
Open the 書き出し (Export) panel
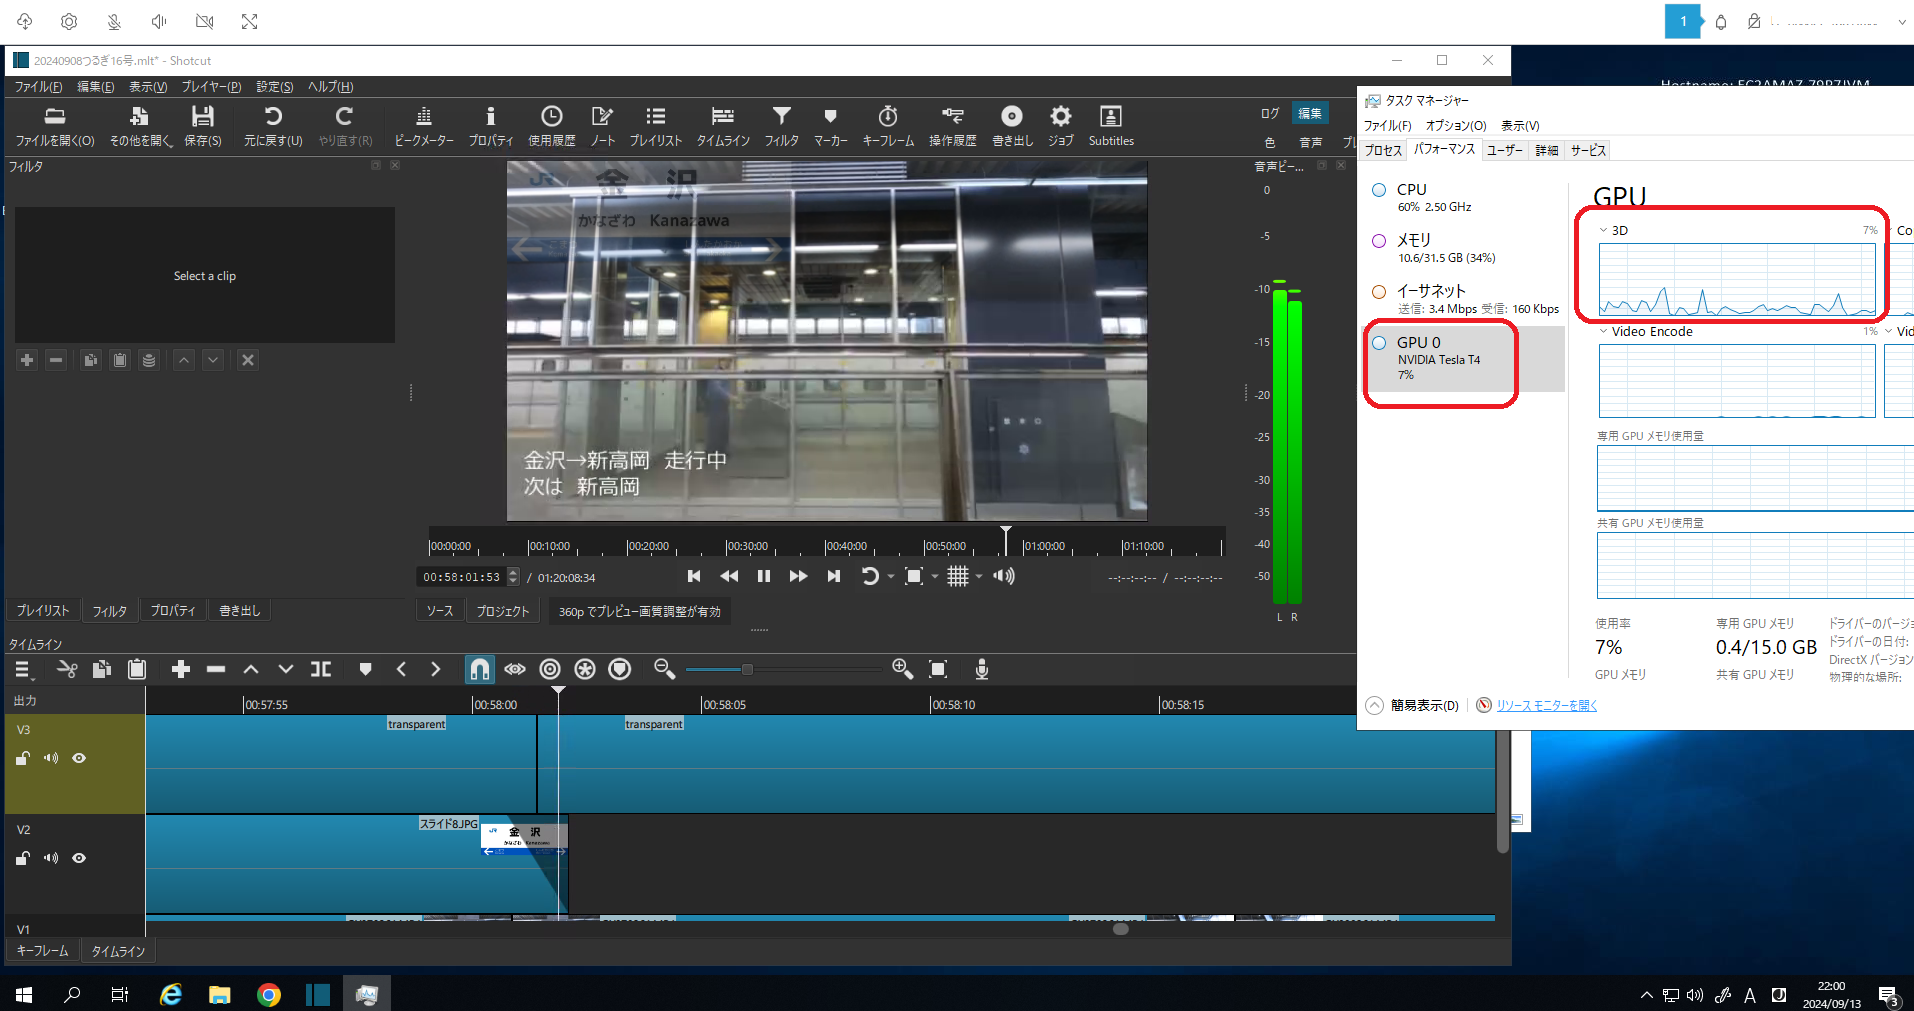1011,126
